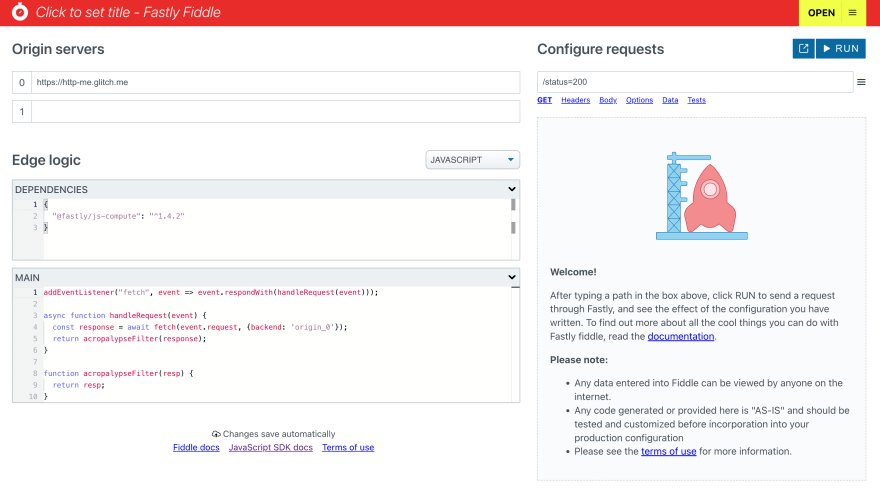This screenshot has width=880, height=497.
Task: Click the 'Welcome!' heading text
Action: click(573, 272)
